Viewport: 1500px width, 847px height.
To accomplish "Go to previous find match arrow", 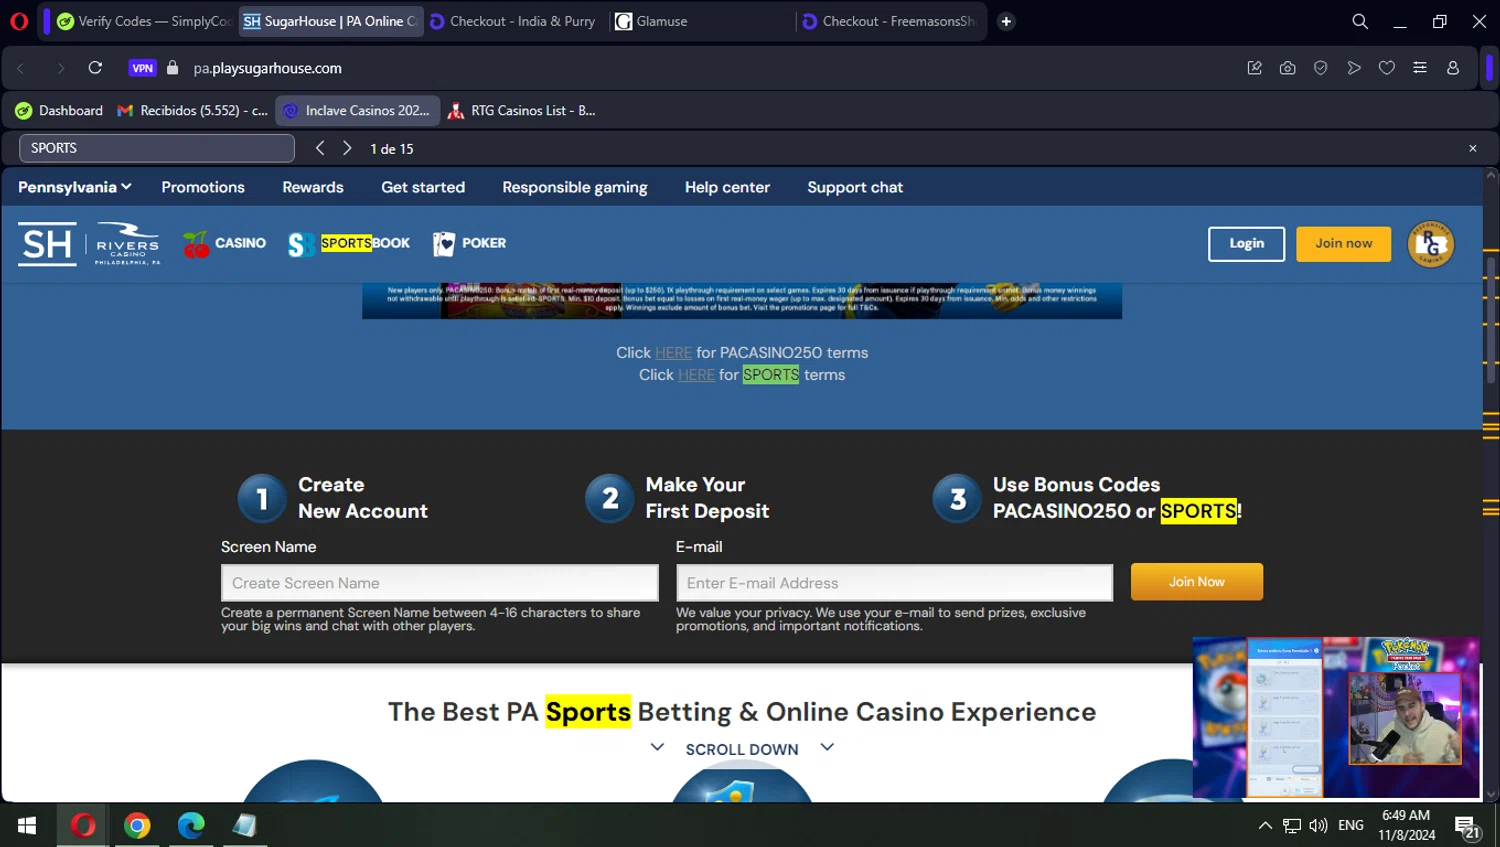I will pos(320,148).
